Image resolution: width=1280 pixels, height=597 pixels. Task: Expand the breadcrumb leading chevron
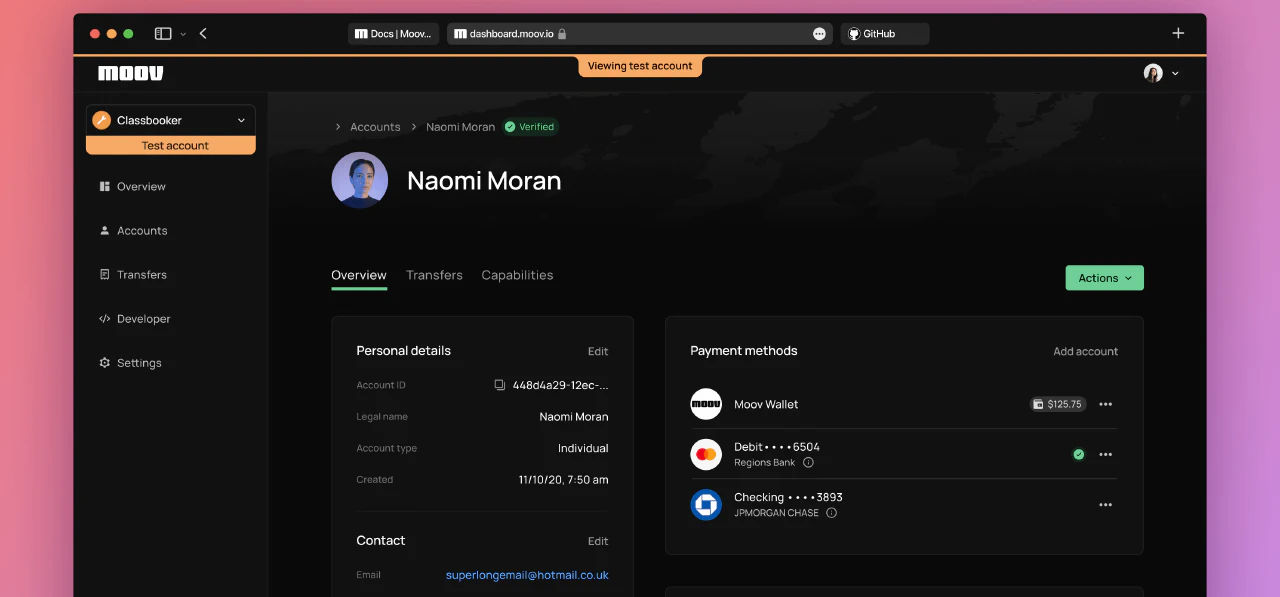pos(338,127)
